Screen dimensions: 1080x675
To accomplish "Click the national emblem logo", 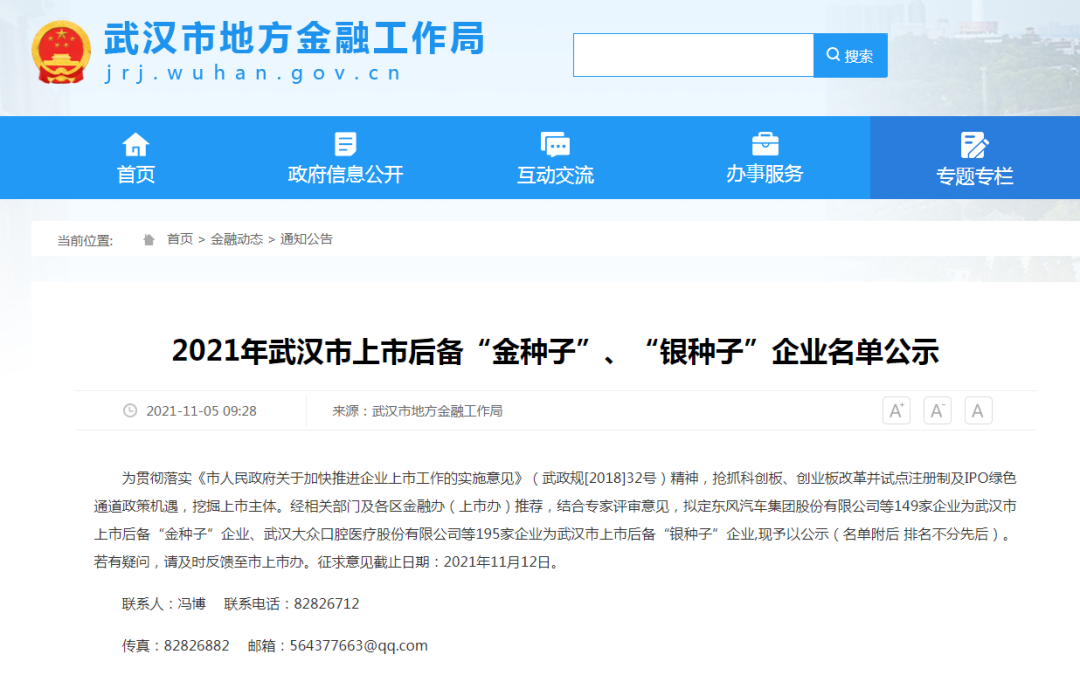I will [60, 52].
